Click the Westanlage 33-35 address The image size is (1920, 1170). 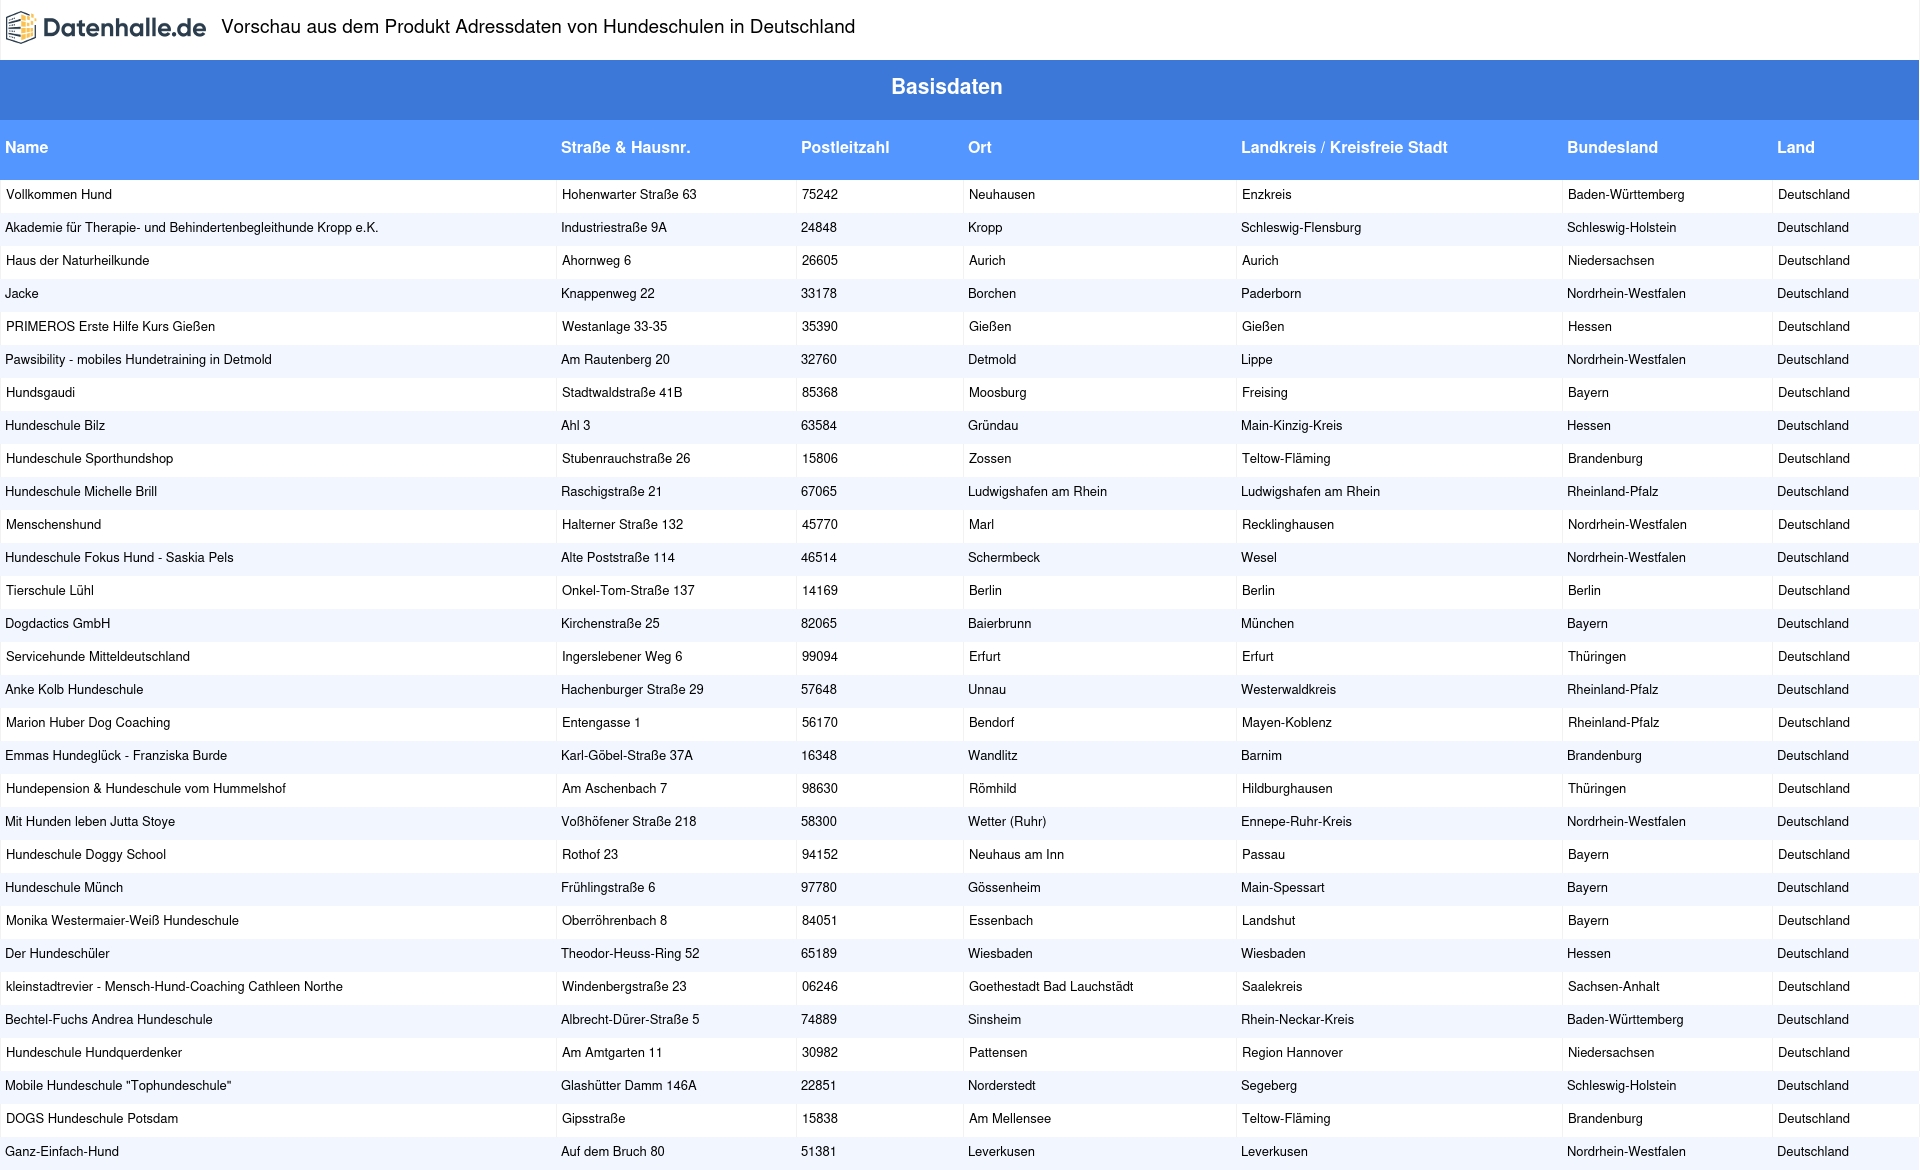(614, 327)
